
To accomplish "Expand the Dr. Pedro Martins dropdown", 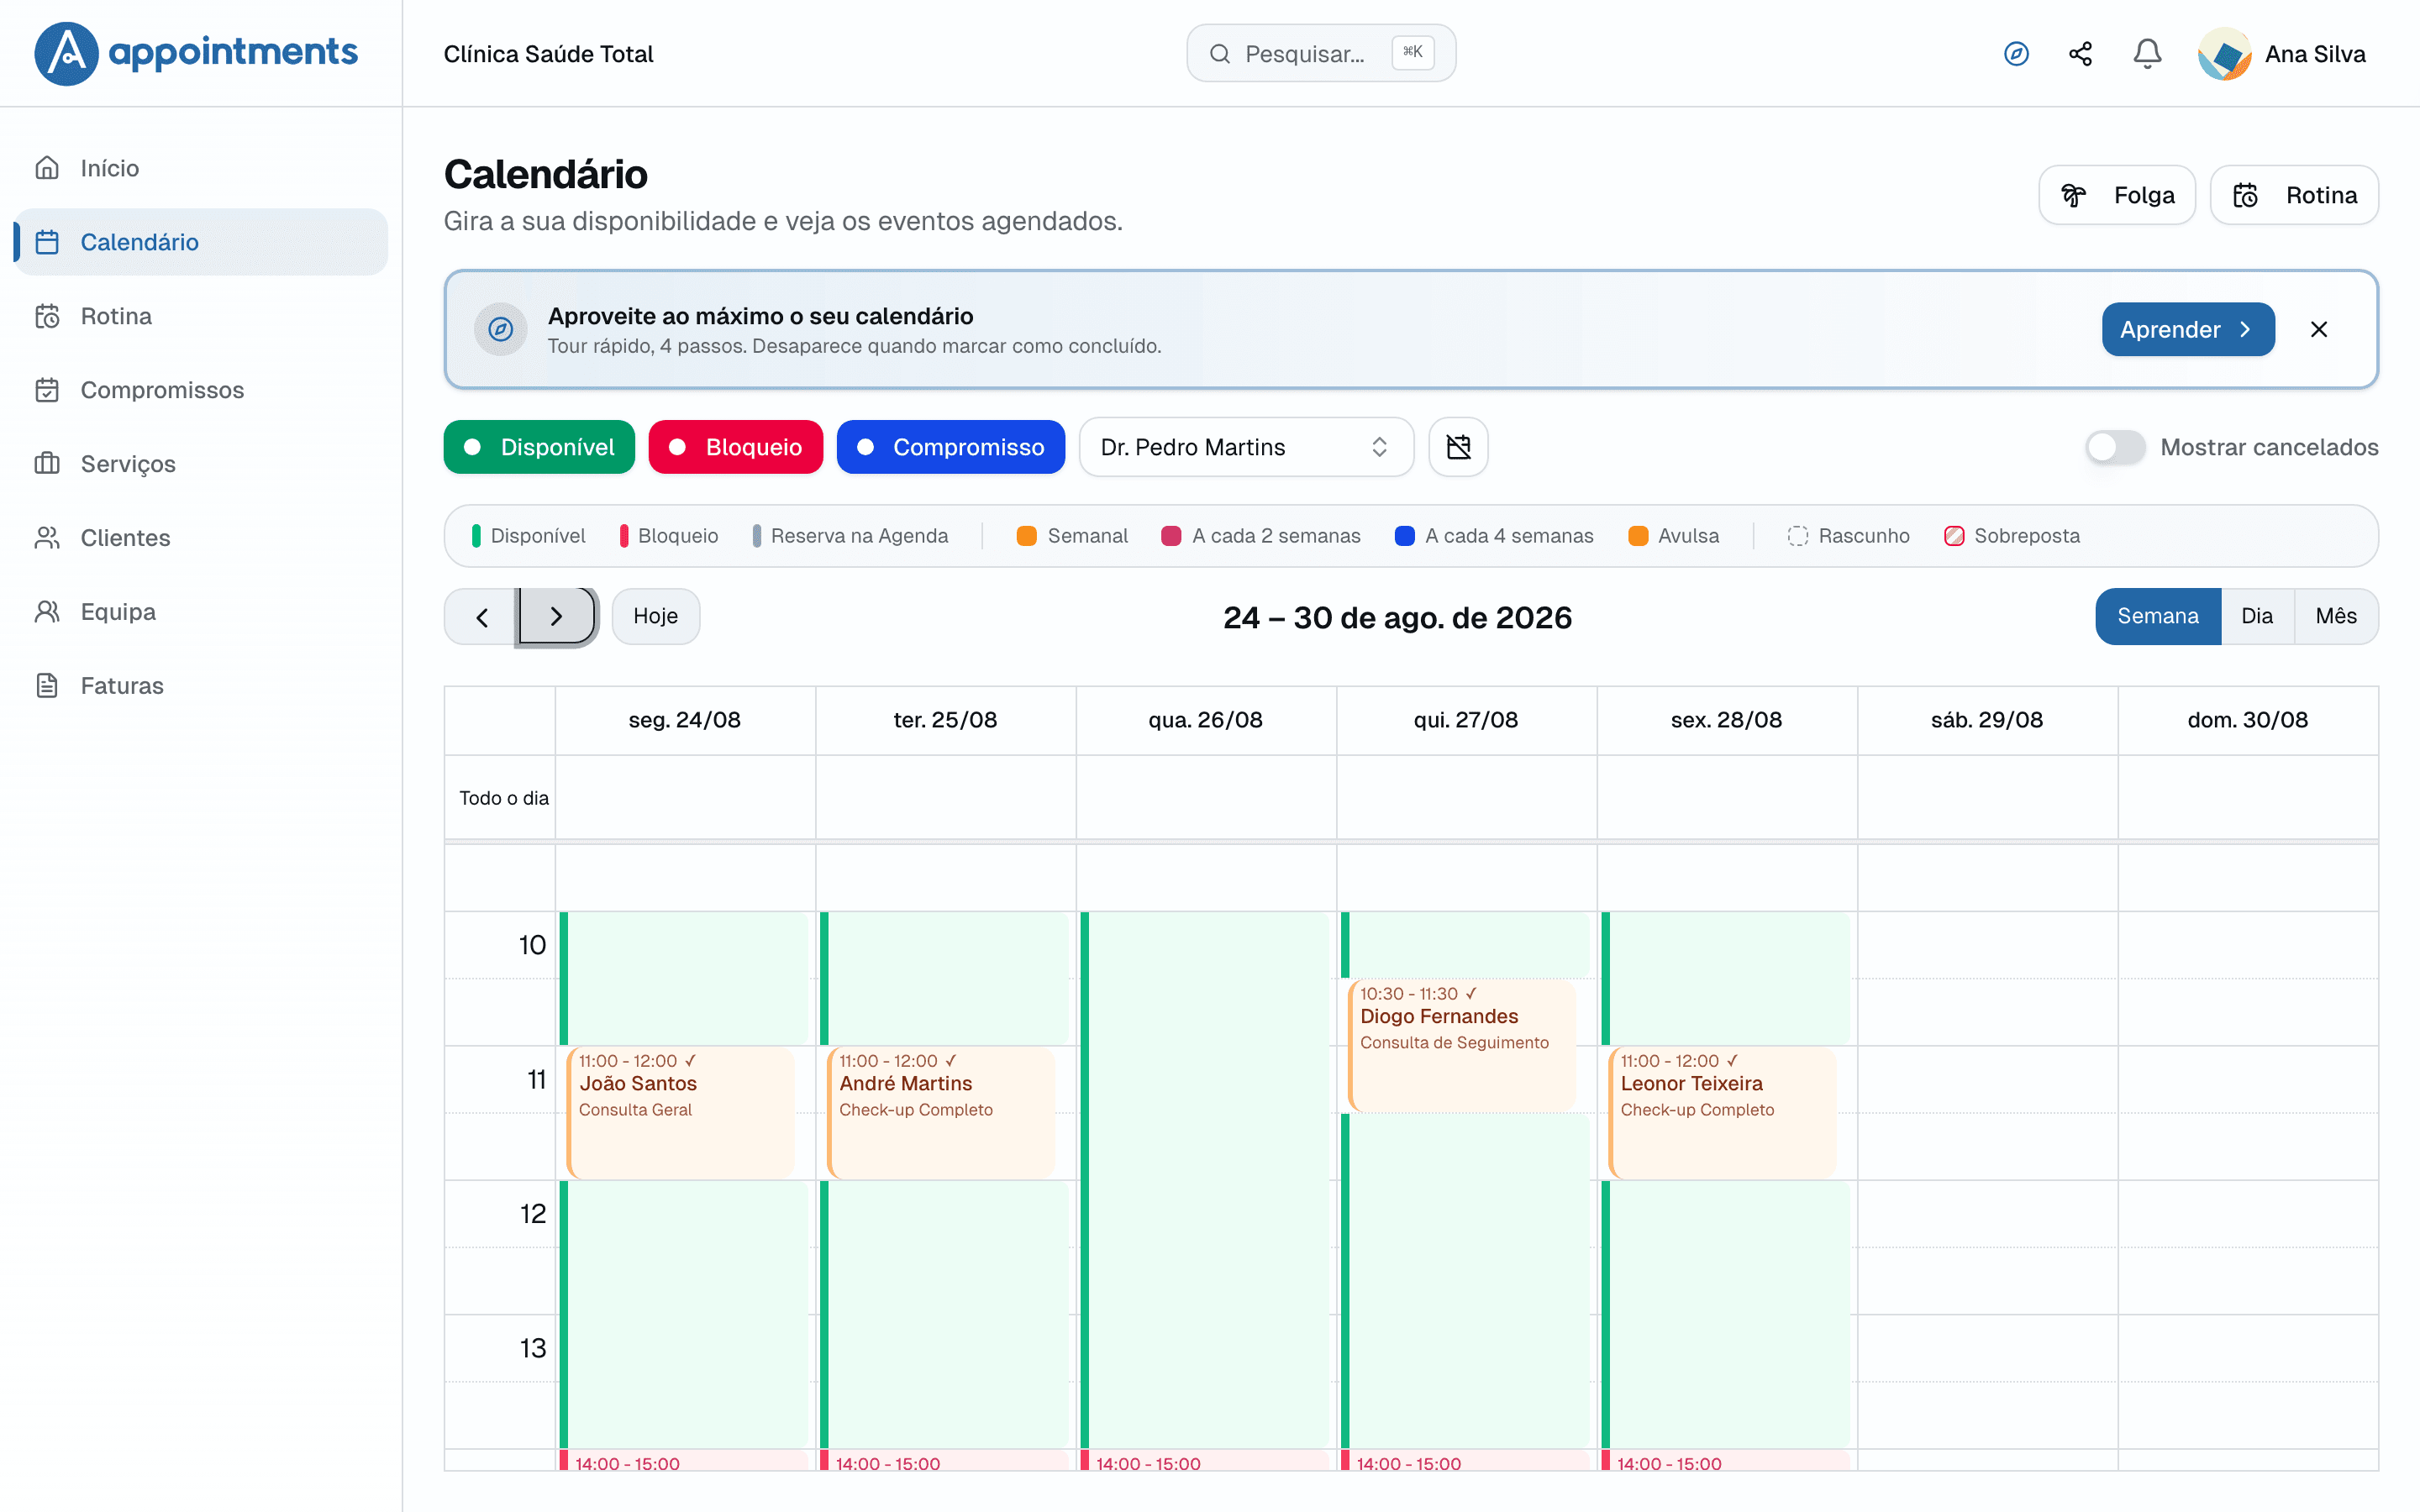I will point(1246,447).
